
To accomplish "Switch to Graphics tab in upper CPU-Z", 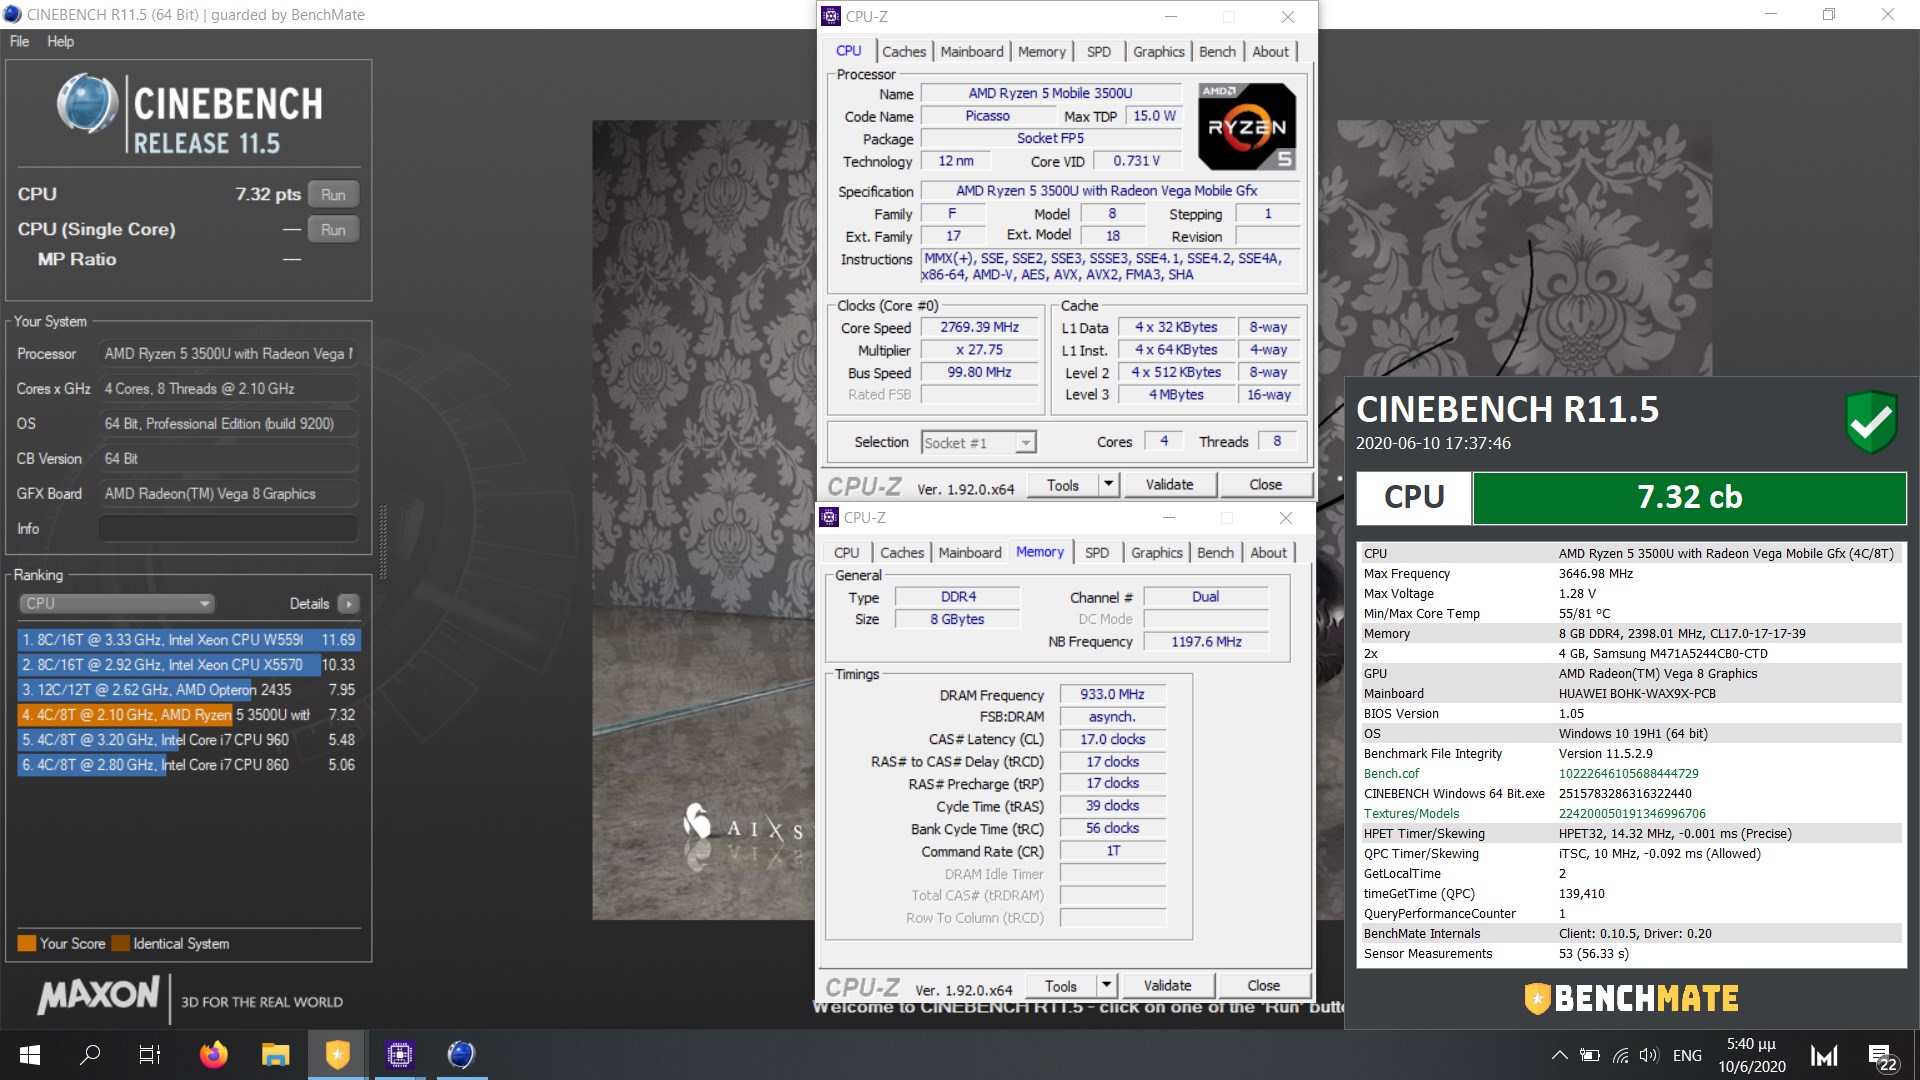I will pos(1159,52).
